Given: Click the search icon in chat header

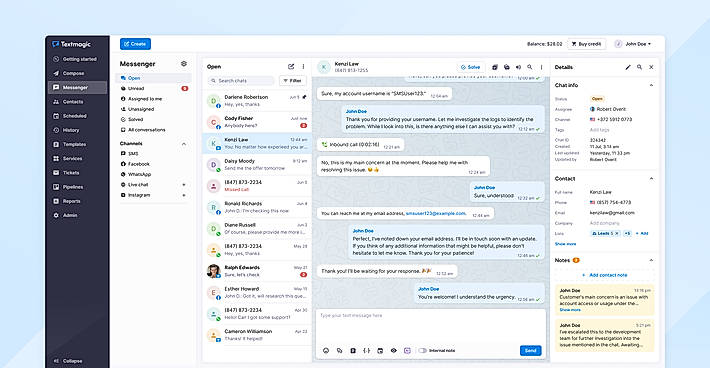Looking at the screenshot, I should [x=530, y=67].
